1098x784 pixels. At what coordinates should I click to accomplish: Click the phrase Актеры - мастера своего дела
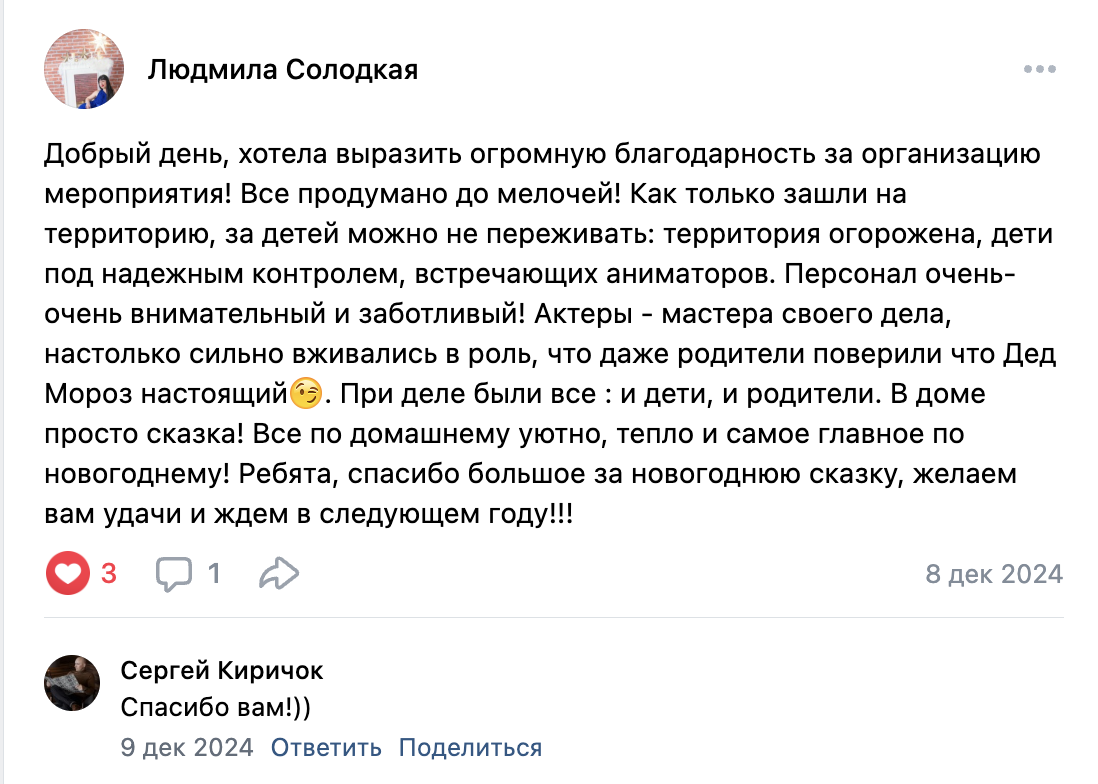click(x=739, y=315)
